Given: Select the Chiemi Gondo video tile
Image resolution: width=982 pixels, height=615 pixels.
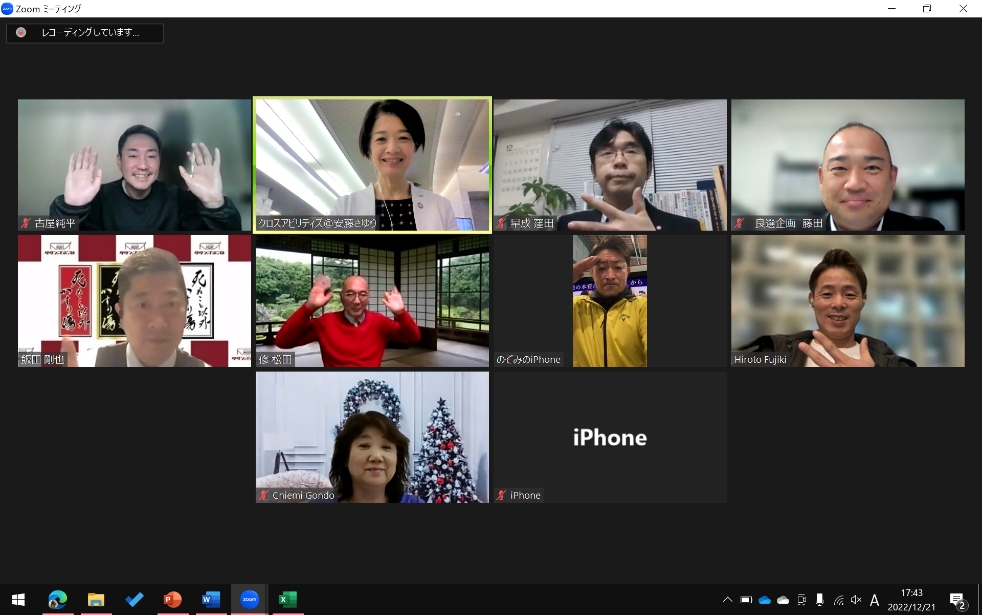Looking at the screenshot, I should pyautogui.click(x=372, y=437).
